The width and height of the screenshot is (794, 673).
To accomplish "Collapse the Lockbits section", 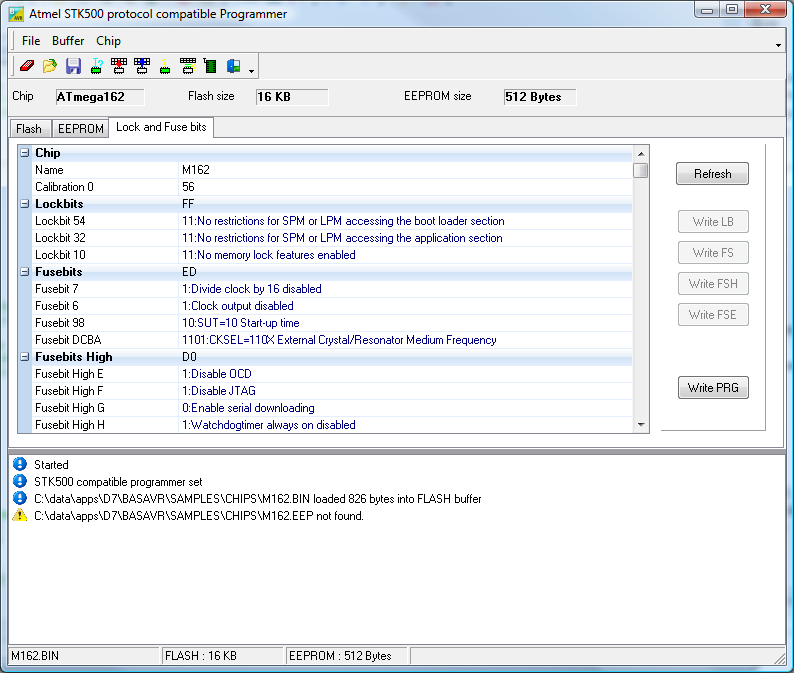I will (x=24, y=204).
